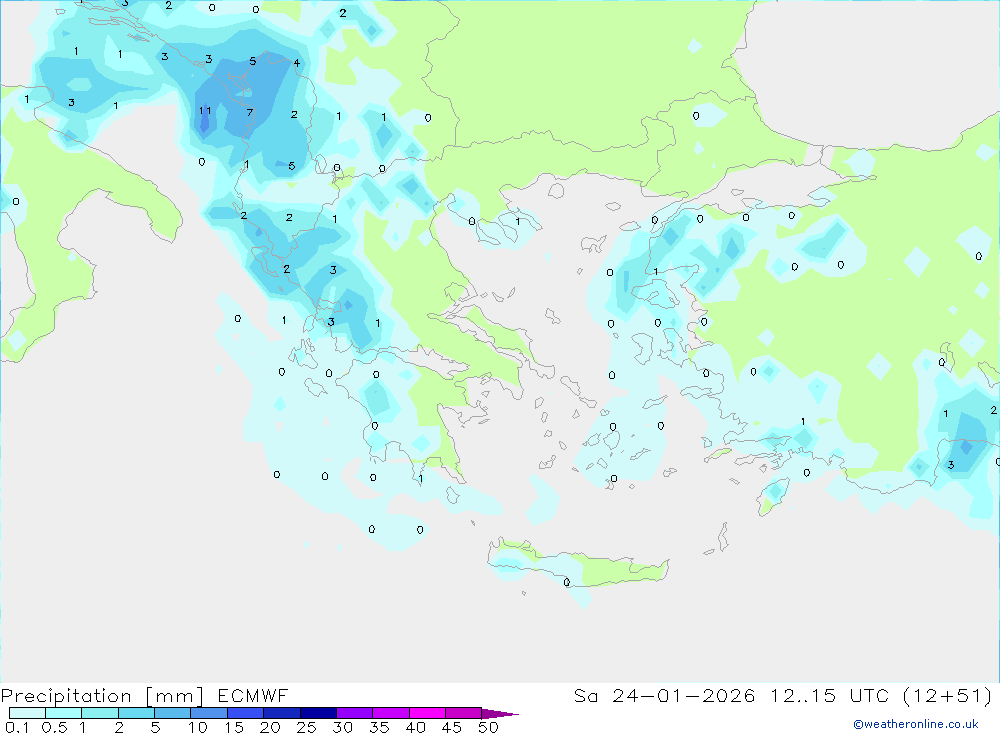
Task: Click the "0.1" legend scale label
Action: (17, 727)
